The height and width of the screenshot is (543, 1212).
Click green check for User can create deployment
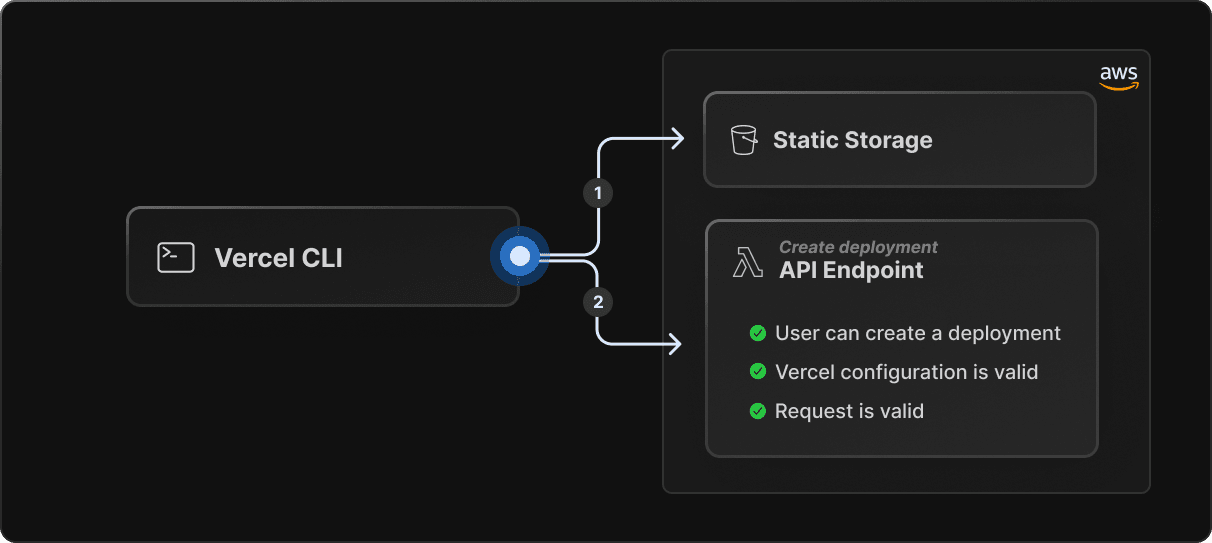point(758,333)
